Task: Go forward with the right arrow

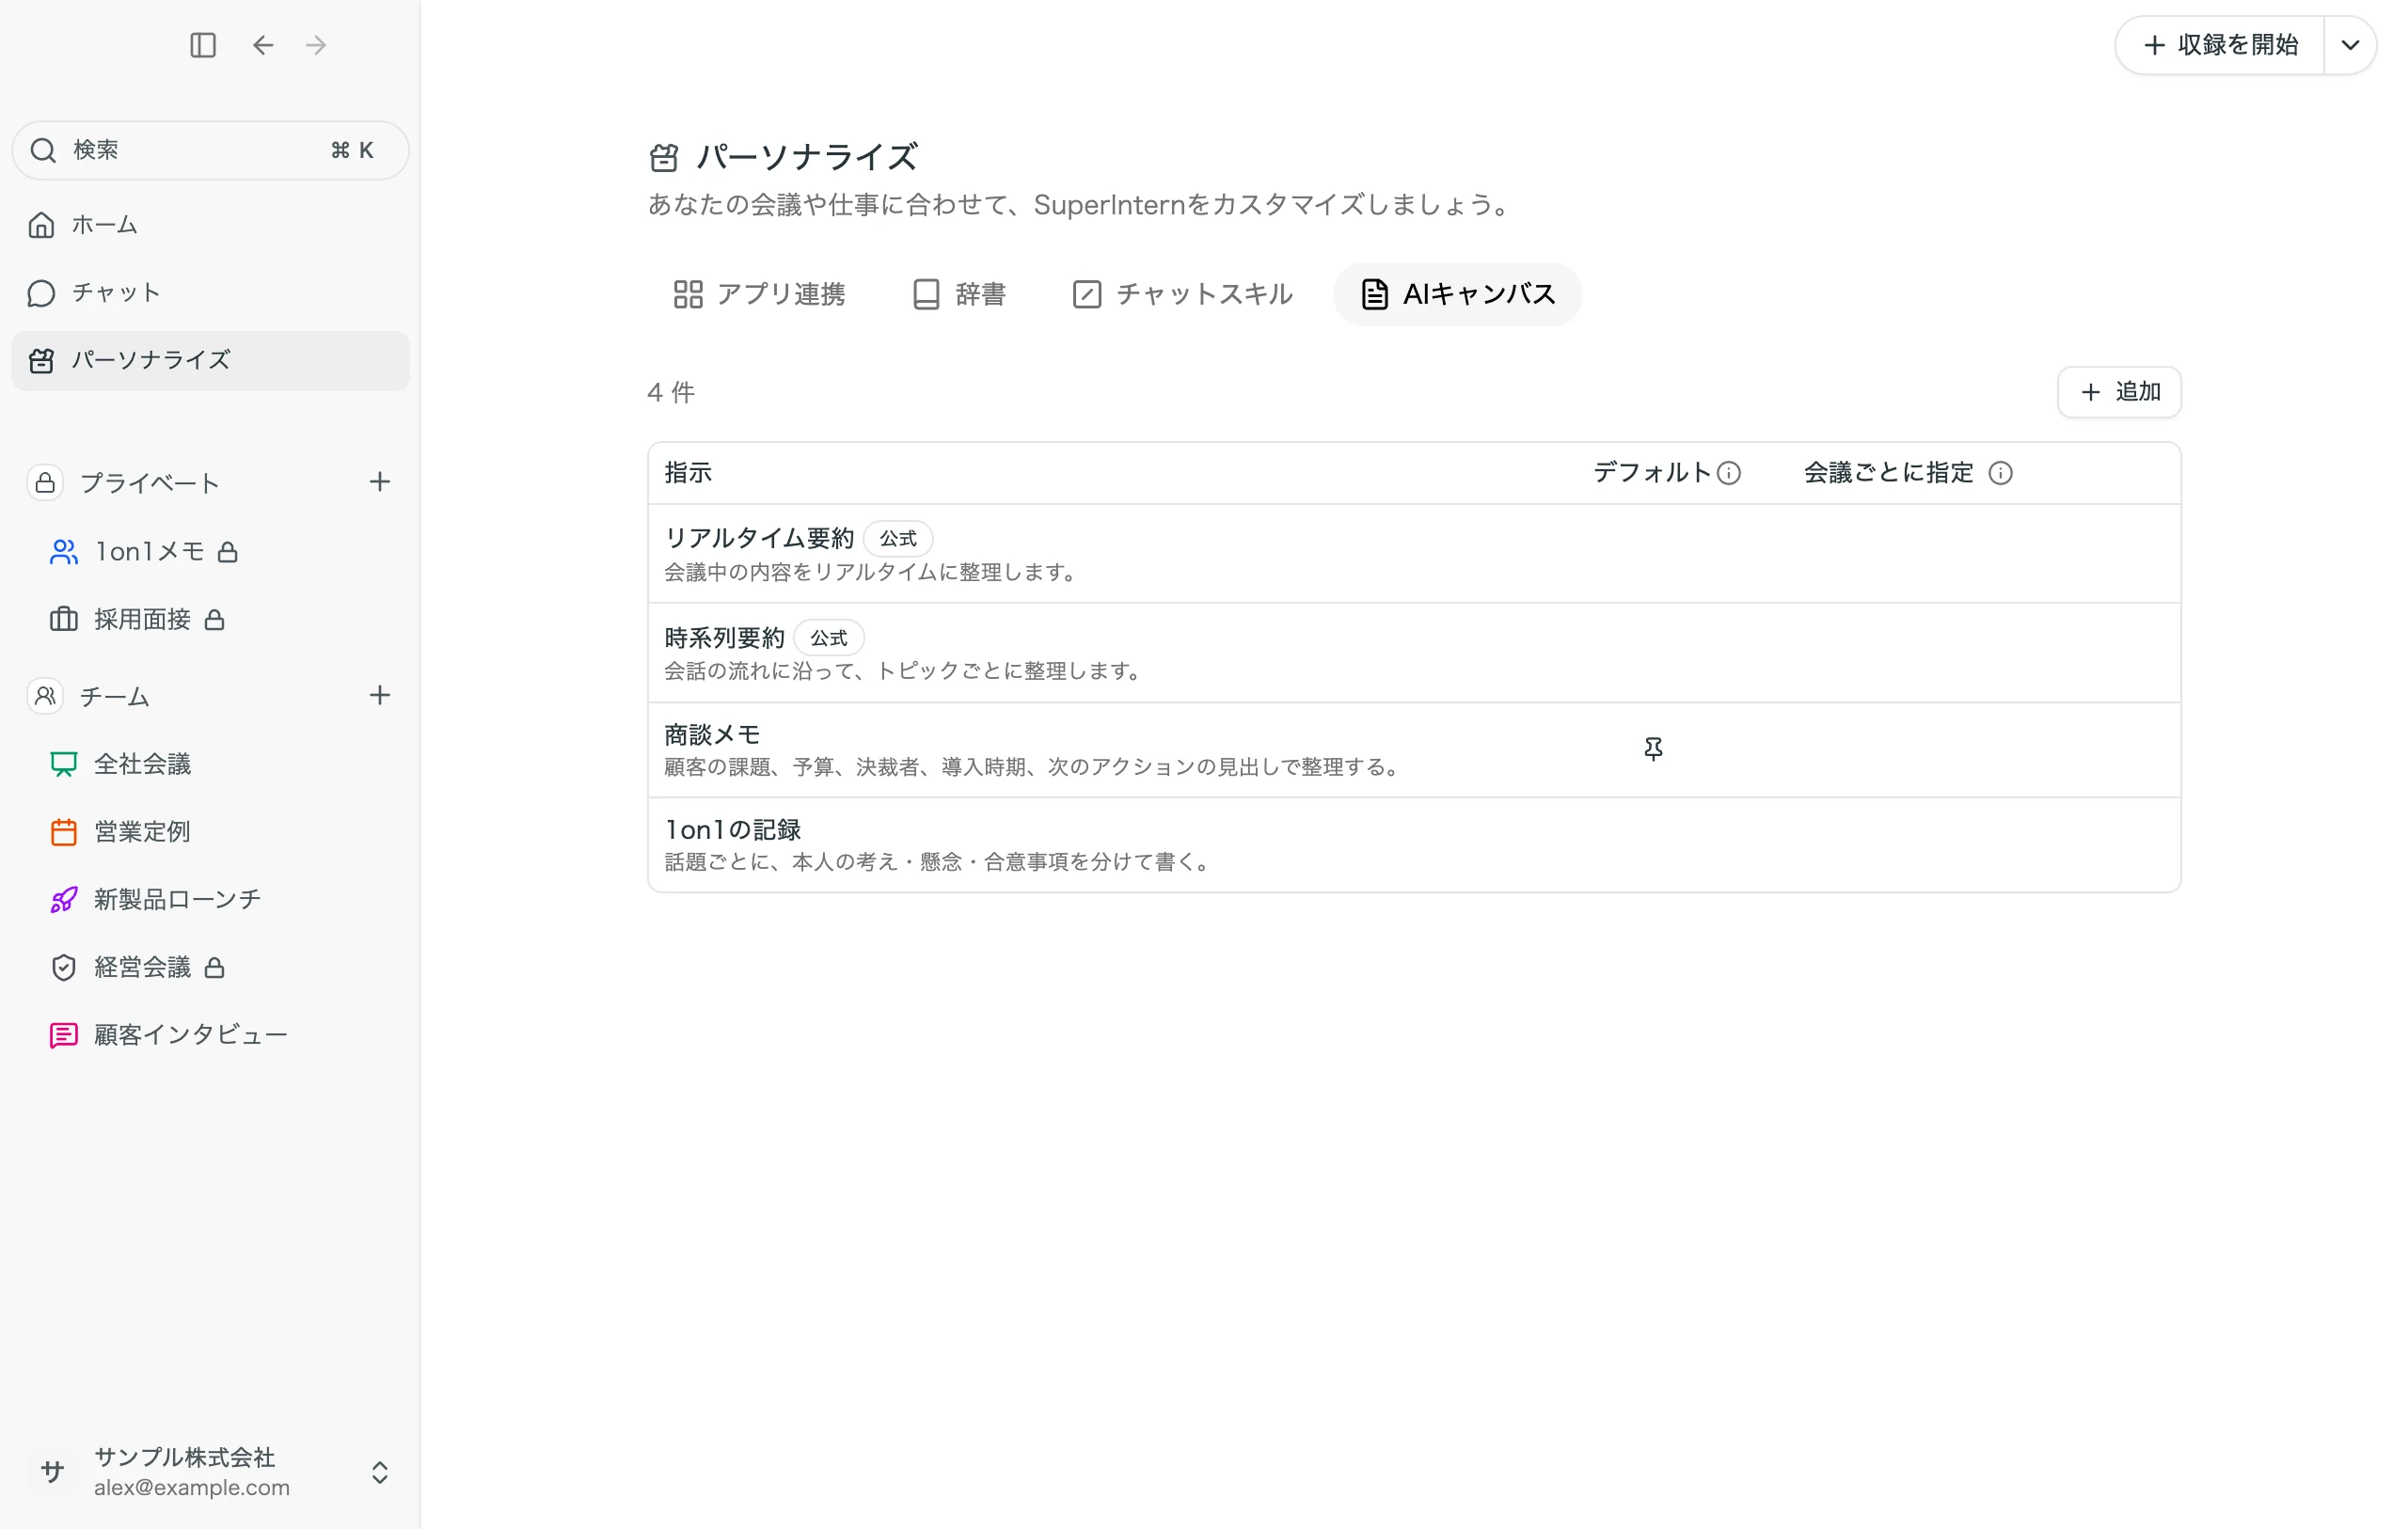Action: click(316, 45)
